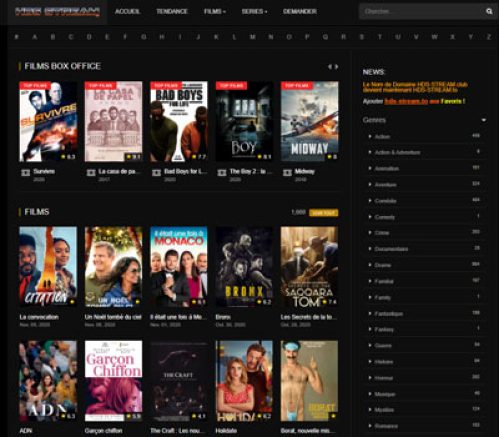Open the hds-stream.to favorites link
Screen dimensions: 499x437
(406, 101)
